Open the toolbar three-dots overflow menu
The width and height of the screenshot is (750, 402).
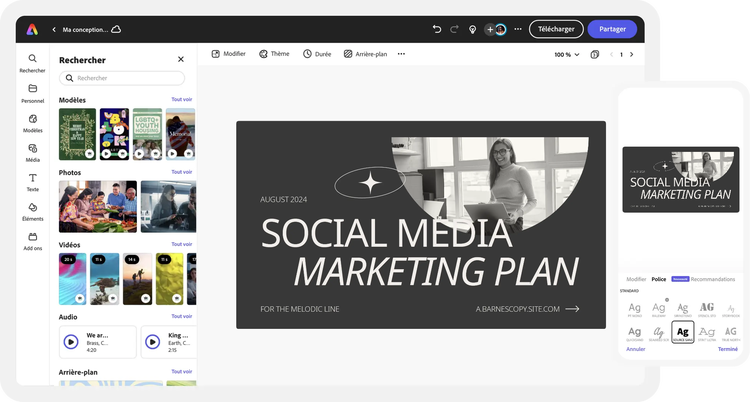coord(401,54)
